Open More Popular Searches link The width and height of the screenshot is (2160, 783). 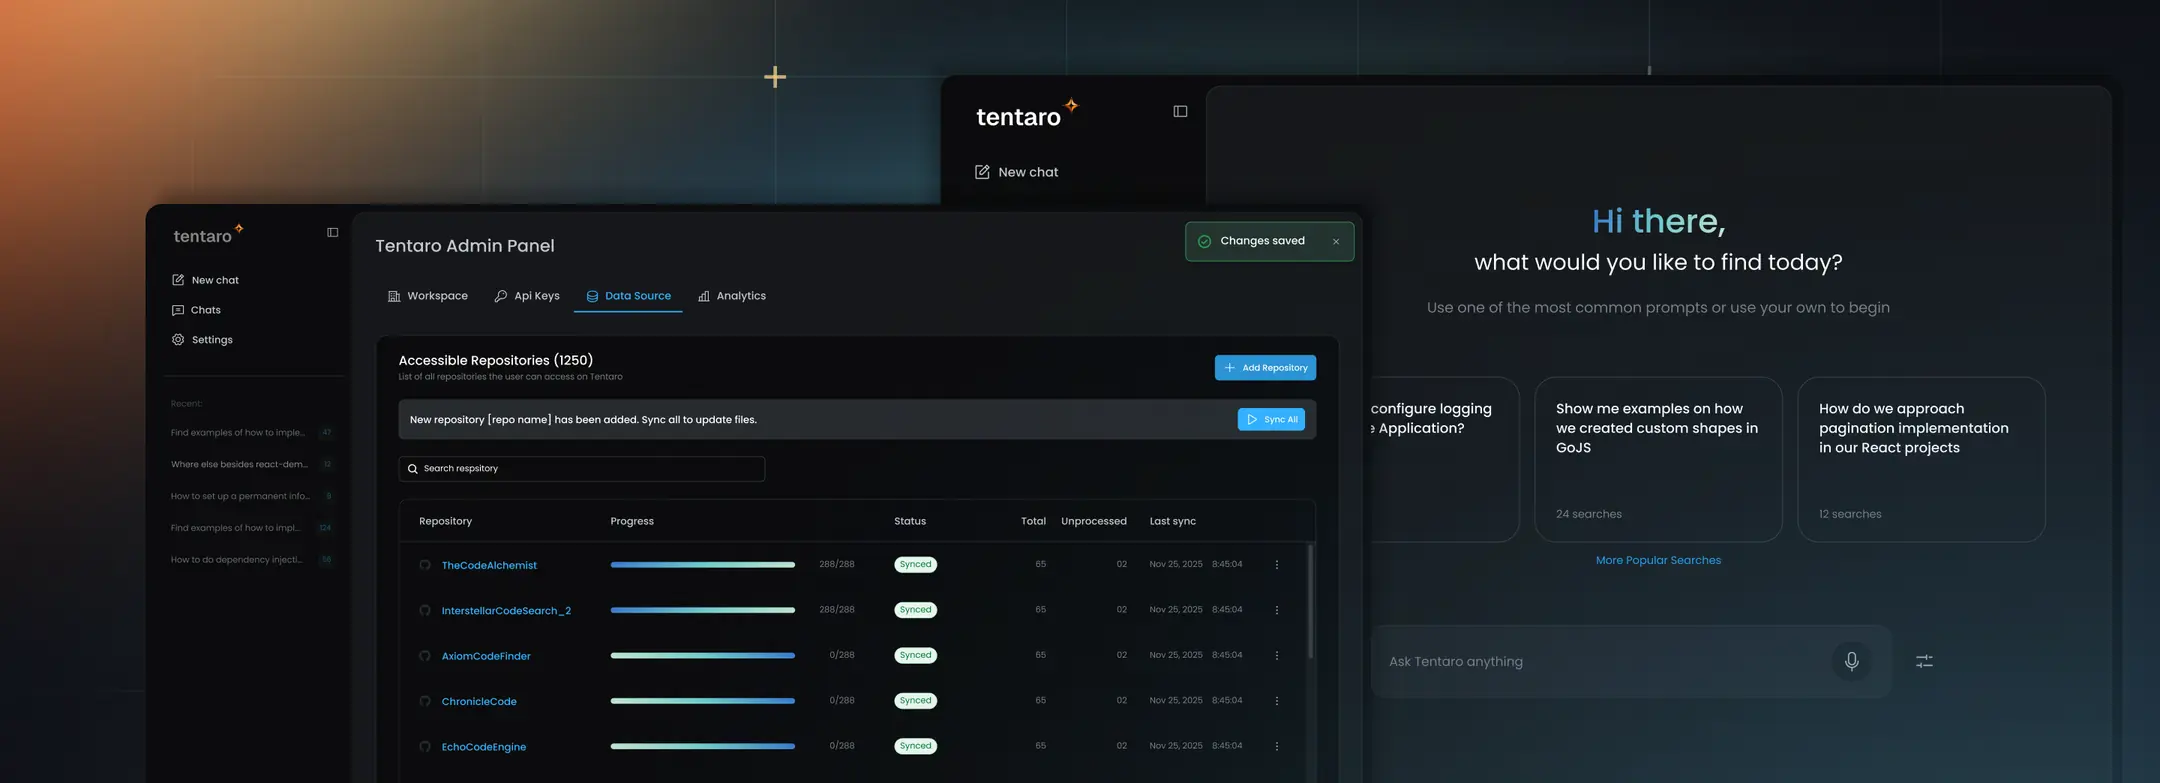pyautogui.click(x=1658, y=560)
